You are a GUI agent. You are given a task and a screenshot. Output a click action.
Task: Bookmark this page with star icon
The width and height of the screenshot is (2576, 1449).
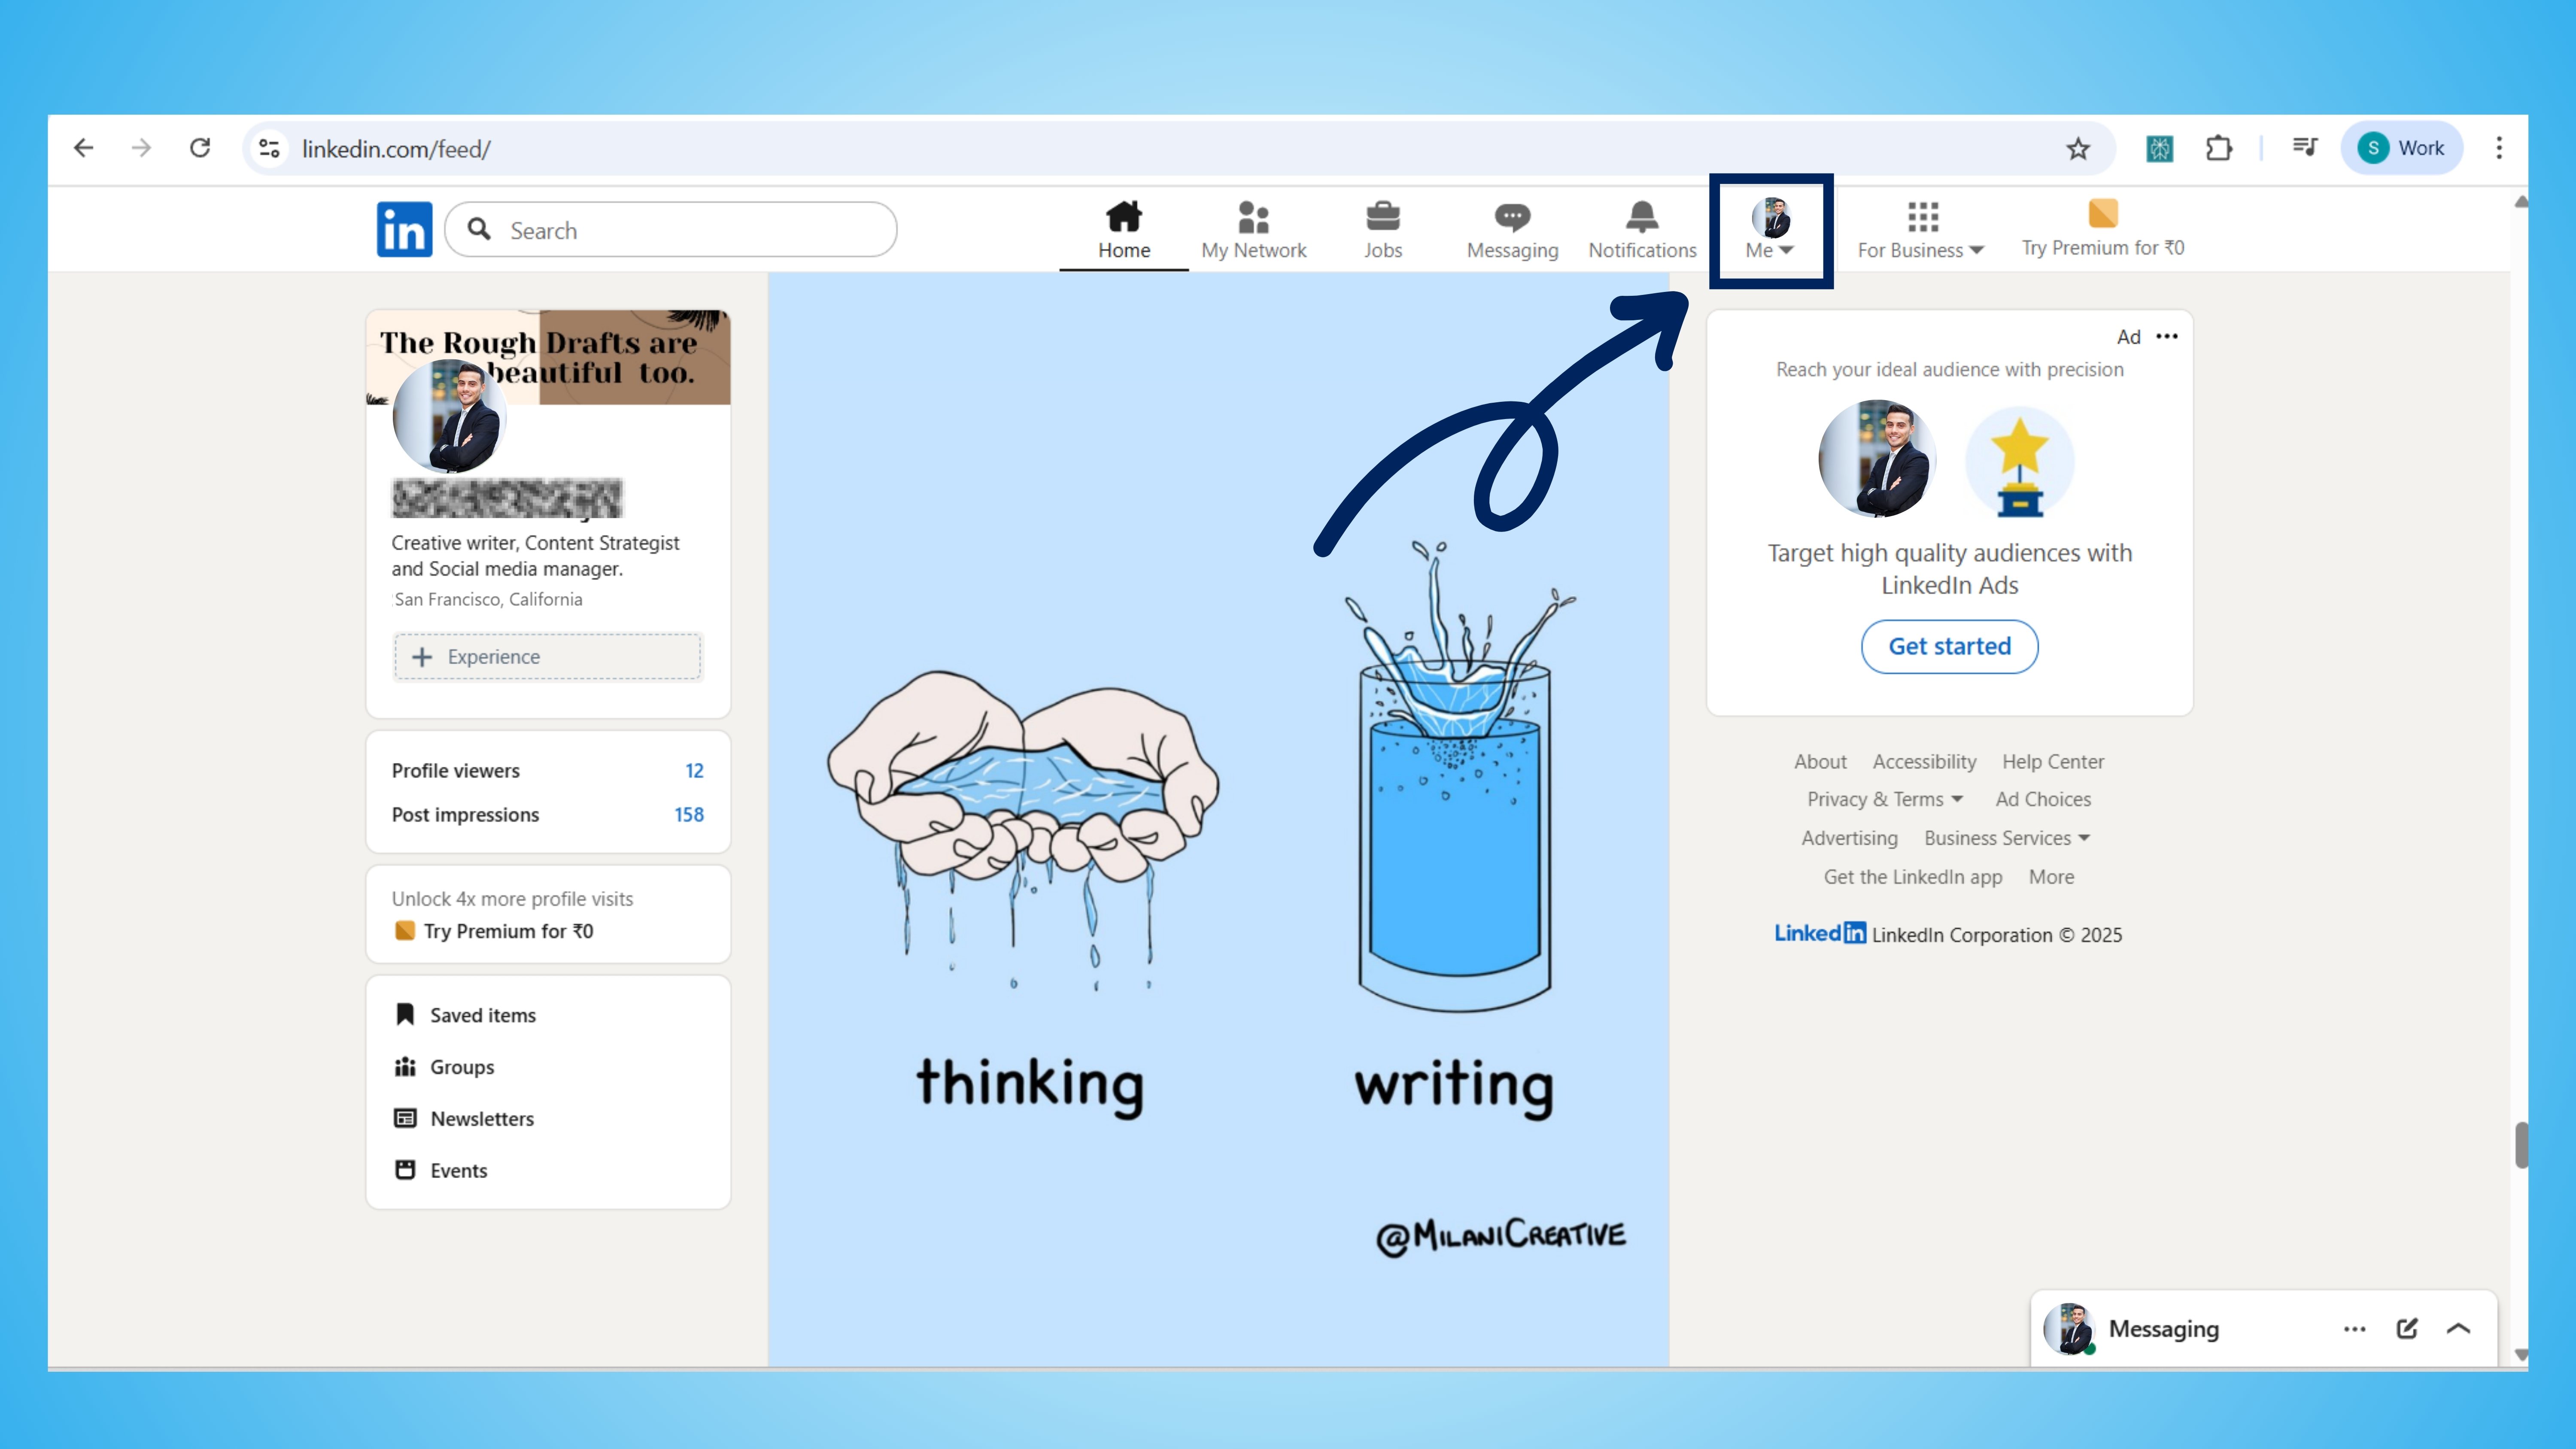(x=2078, y=149)
